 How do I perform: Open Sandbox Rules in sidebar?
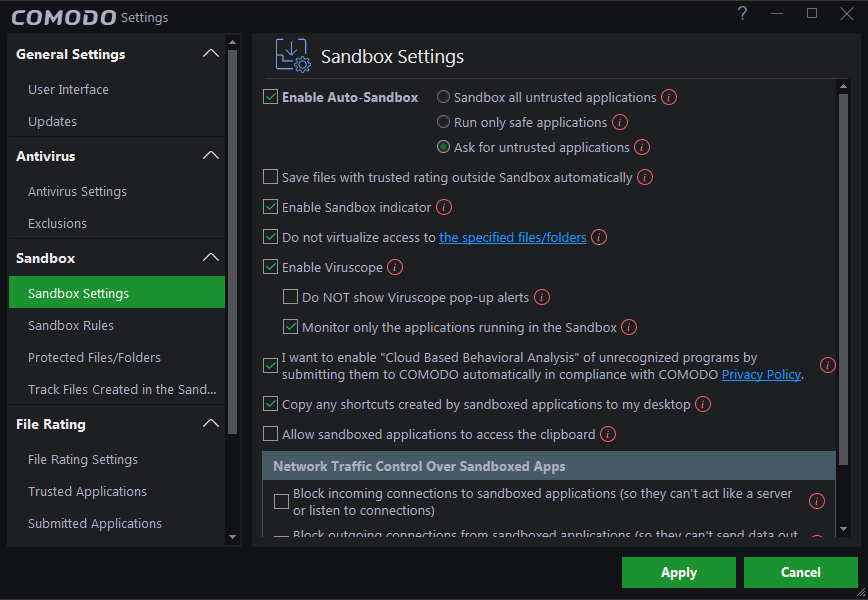point(71,326)
